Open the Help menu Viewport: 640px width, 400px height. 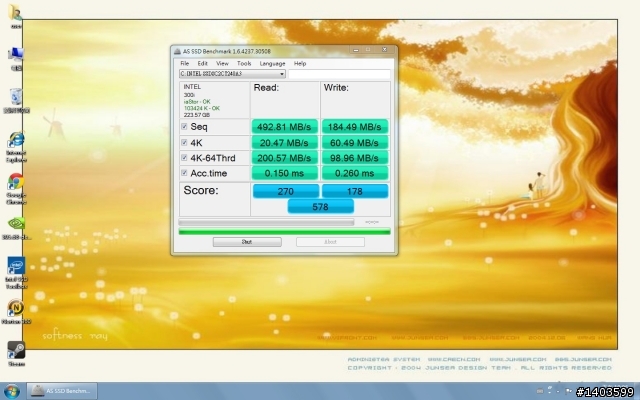pyautogui.click(x=300, y=64)
